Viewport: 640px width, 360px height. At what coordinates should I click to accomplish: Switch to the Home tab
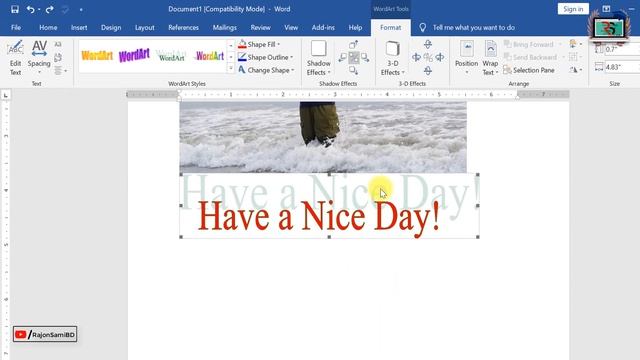tap(48, 27)
